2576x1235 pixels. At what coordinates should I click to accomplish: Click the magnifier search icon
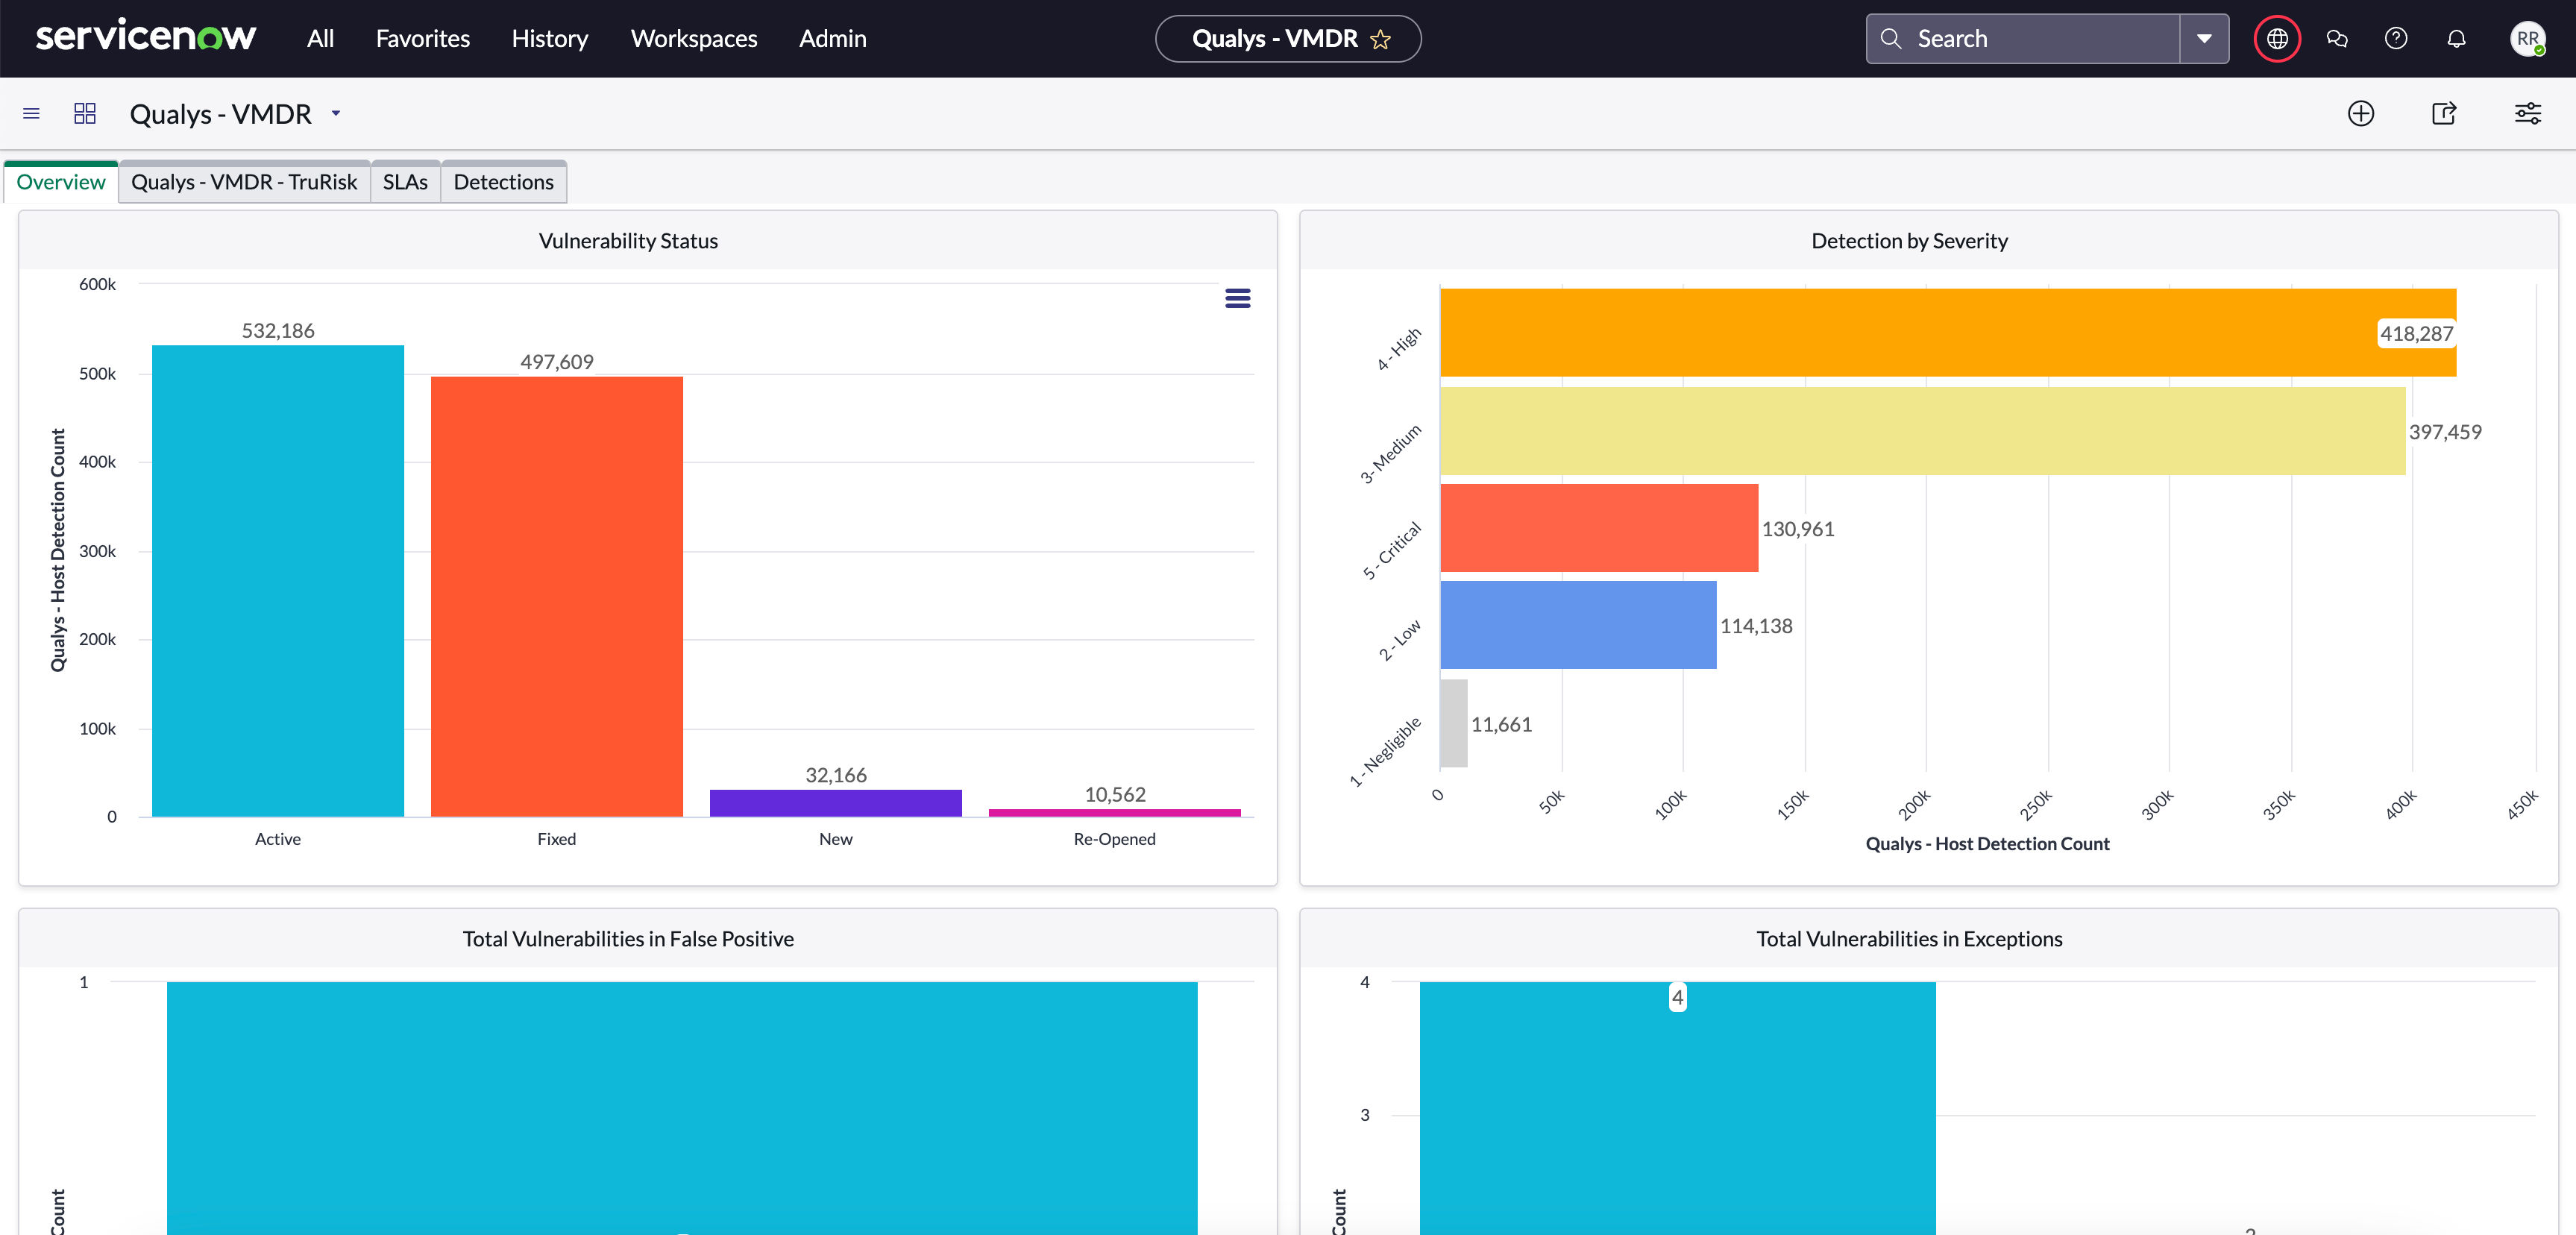pyautogui.click(x=1890, y=39)
